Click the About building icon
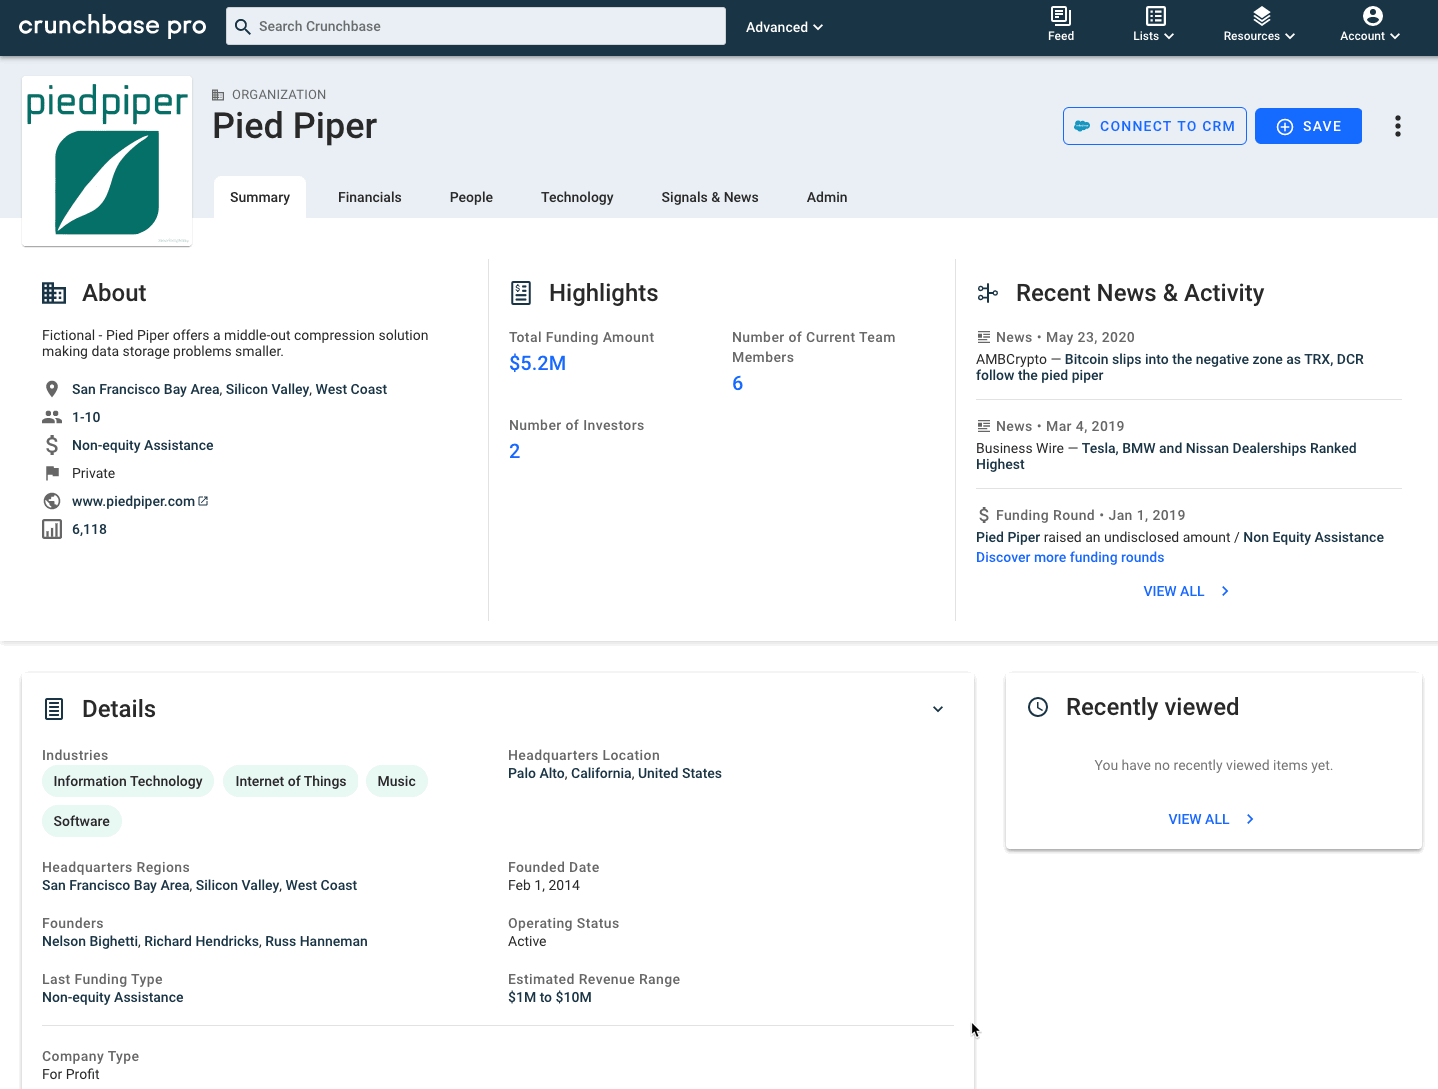1438x1089 pixels. click(x=54, y=293)
